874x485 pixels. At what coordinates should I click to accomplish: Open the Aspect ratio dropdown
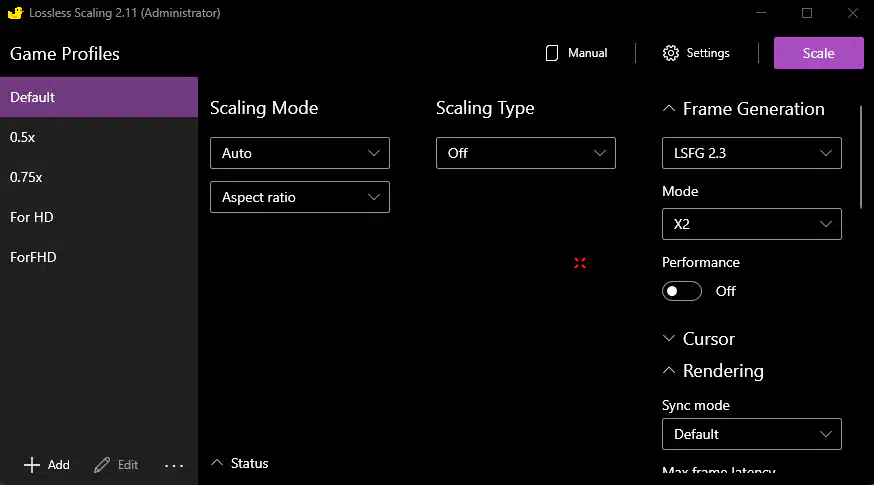(x=300, y=197)
